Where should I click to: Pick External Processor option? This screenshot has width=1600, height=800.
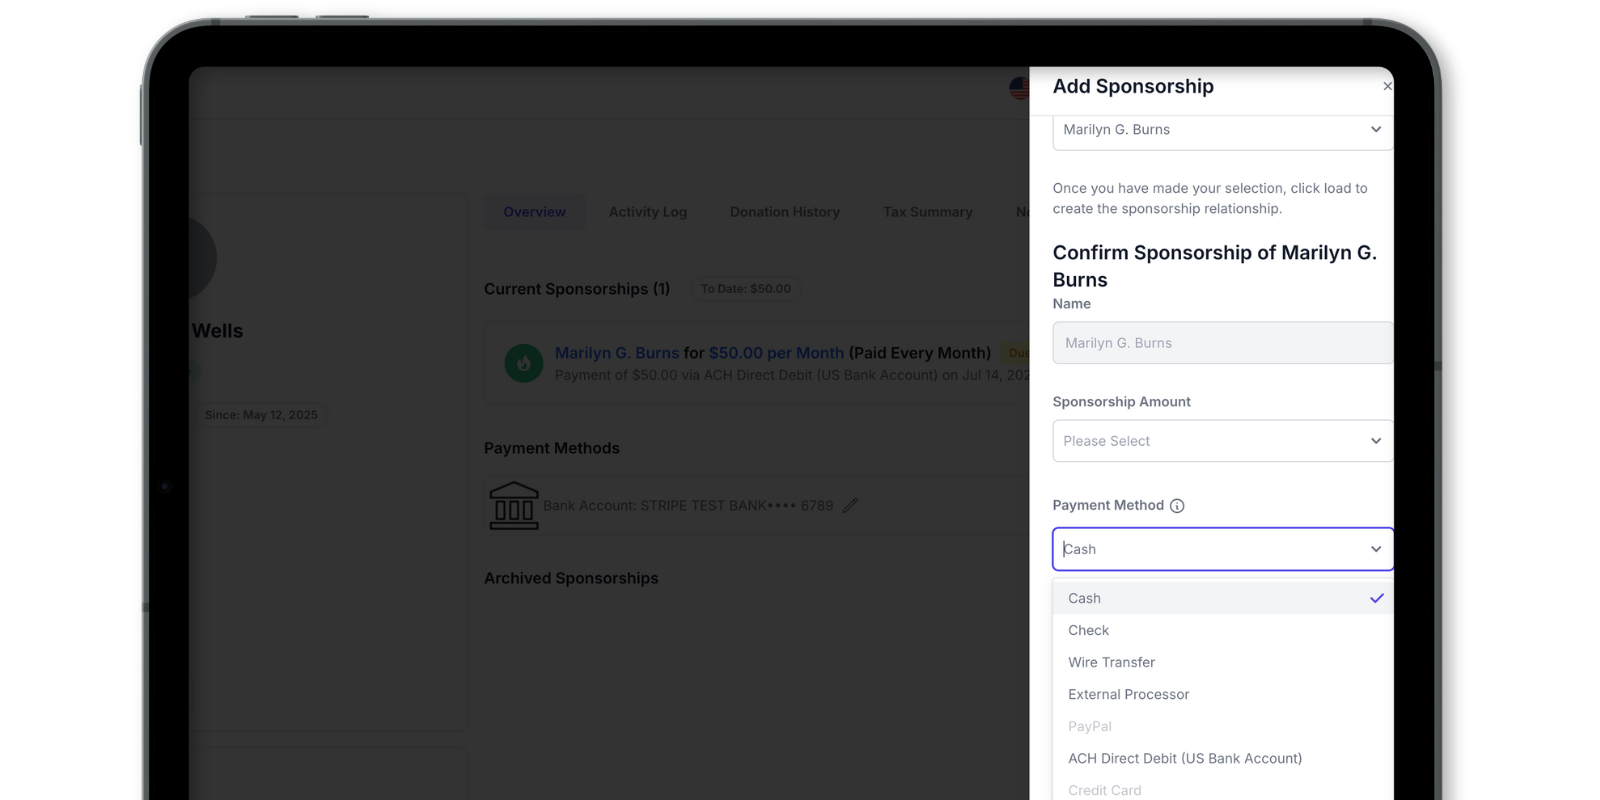tap(1222, 694)
